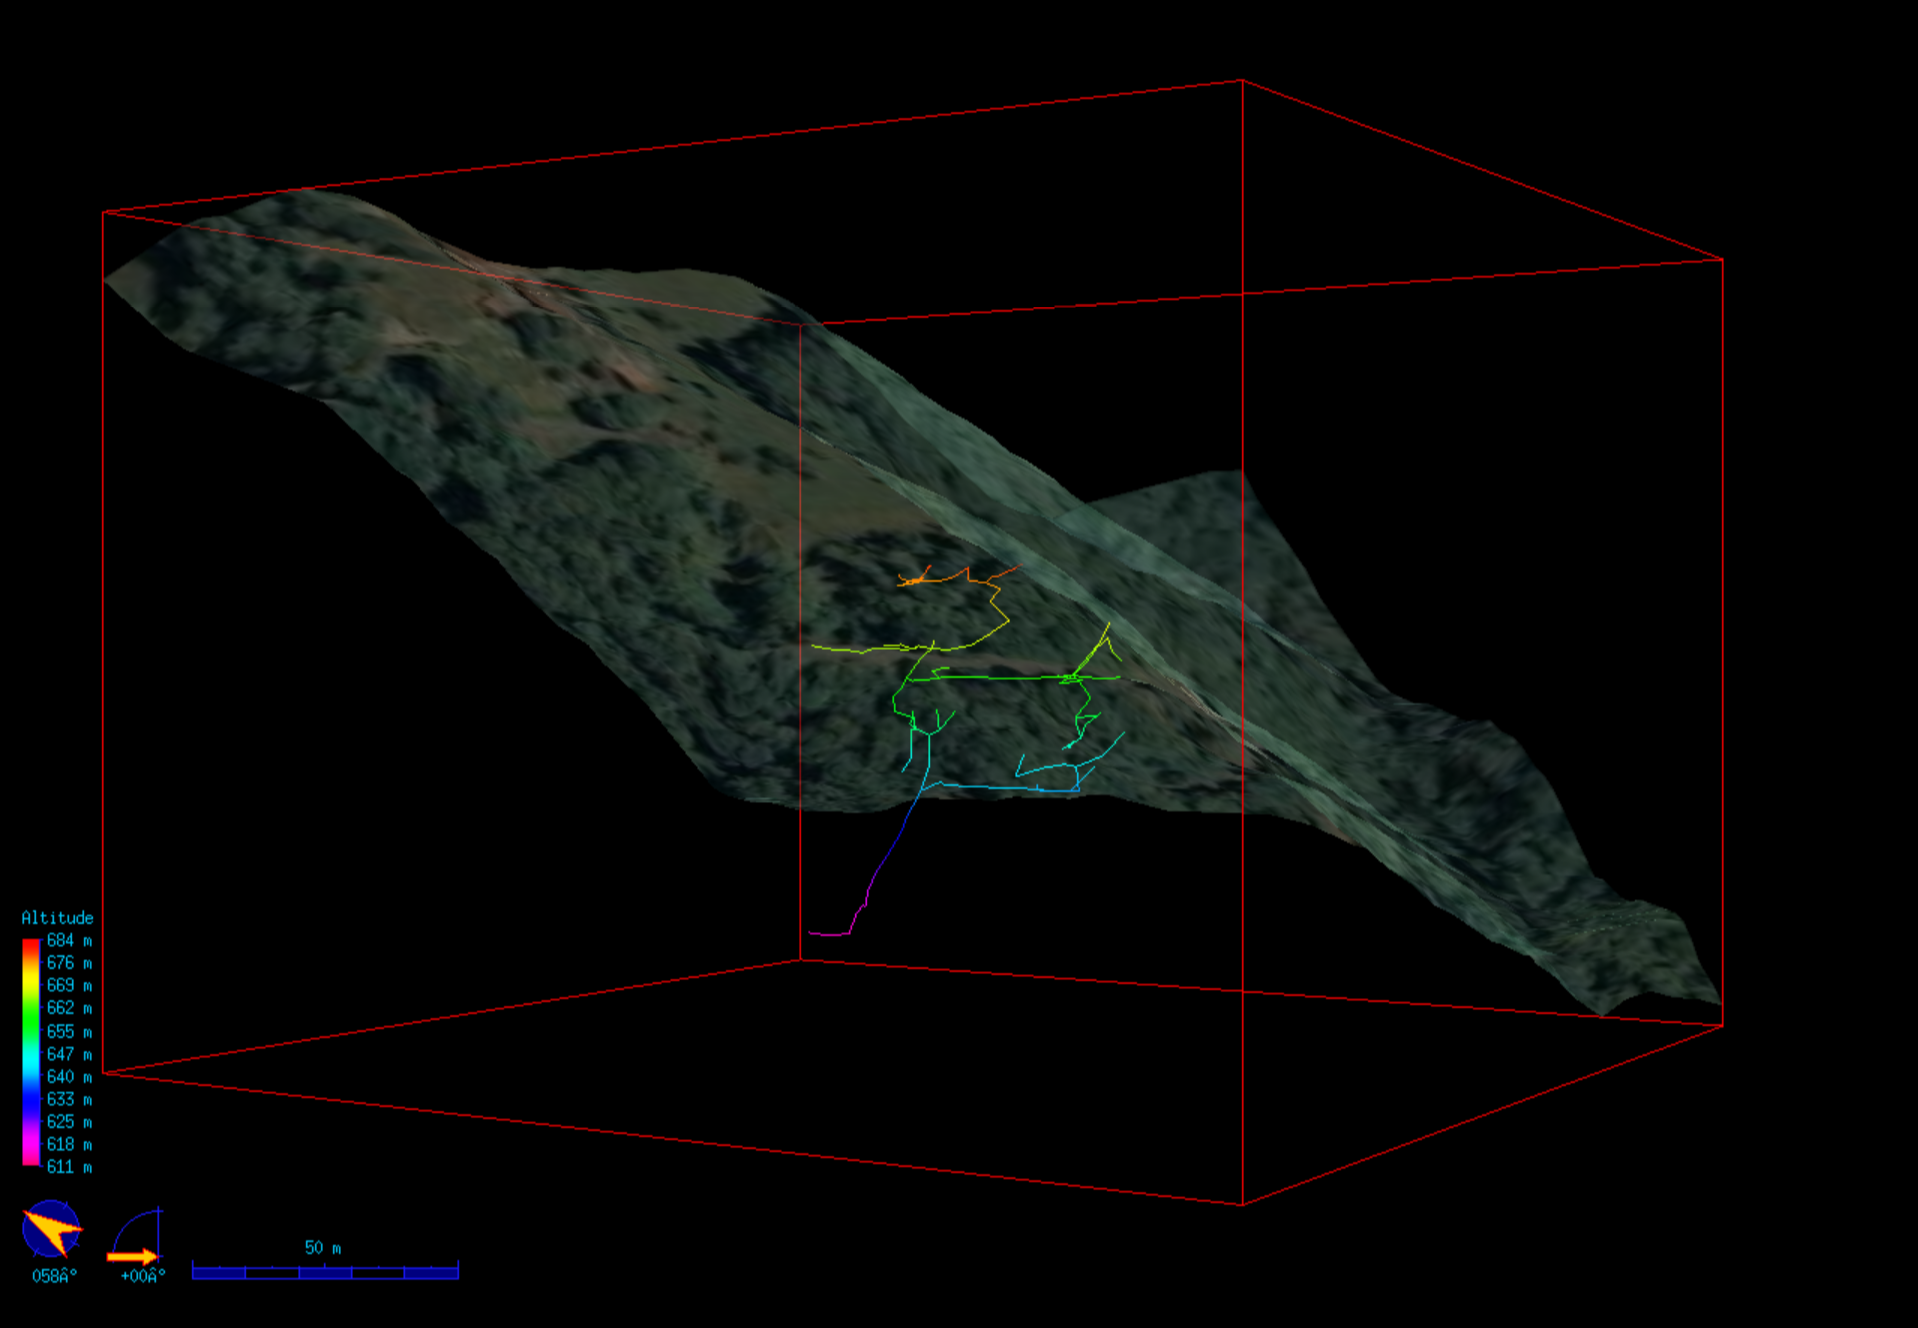Screen dimensions: 1918x1328
Task: Click the yellow arrow in the clino
Action: coord(132,1256)
